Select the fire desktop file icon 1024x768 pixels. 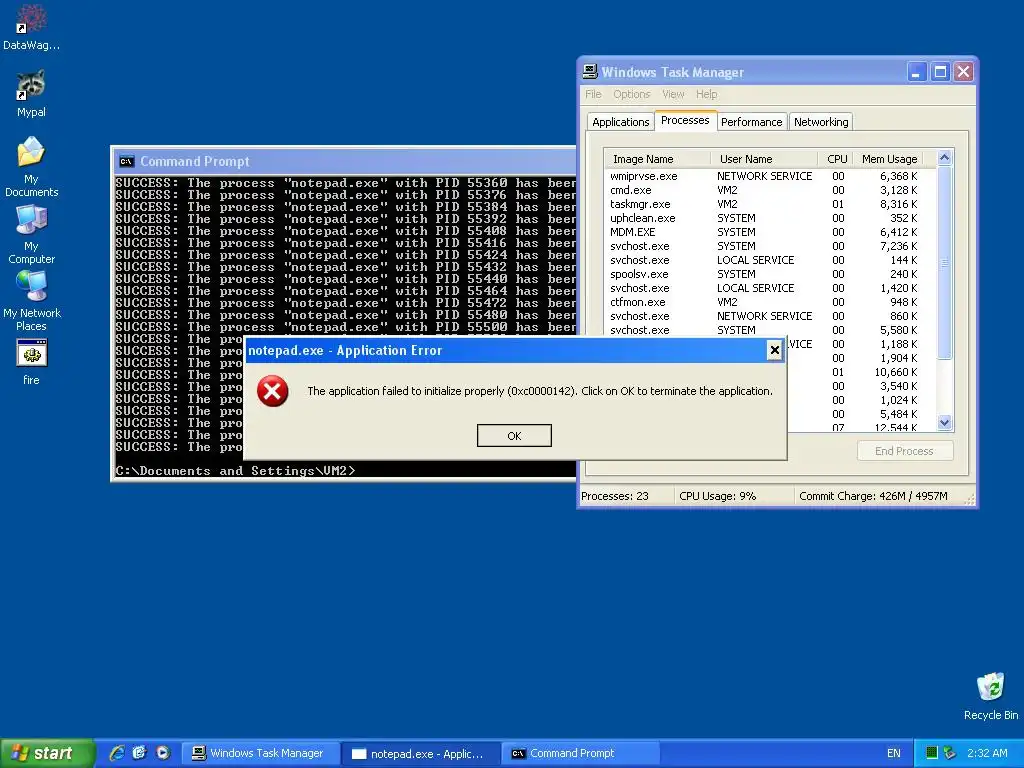[x=31, y=362]
